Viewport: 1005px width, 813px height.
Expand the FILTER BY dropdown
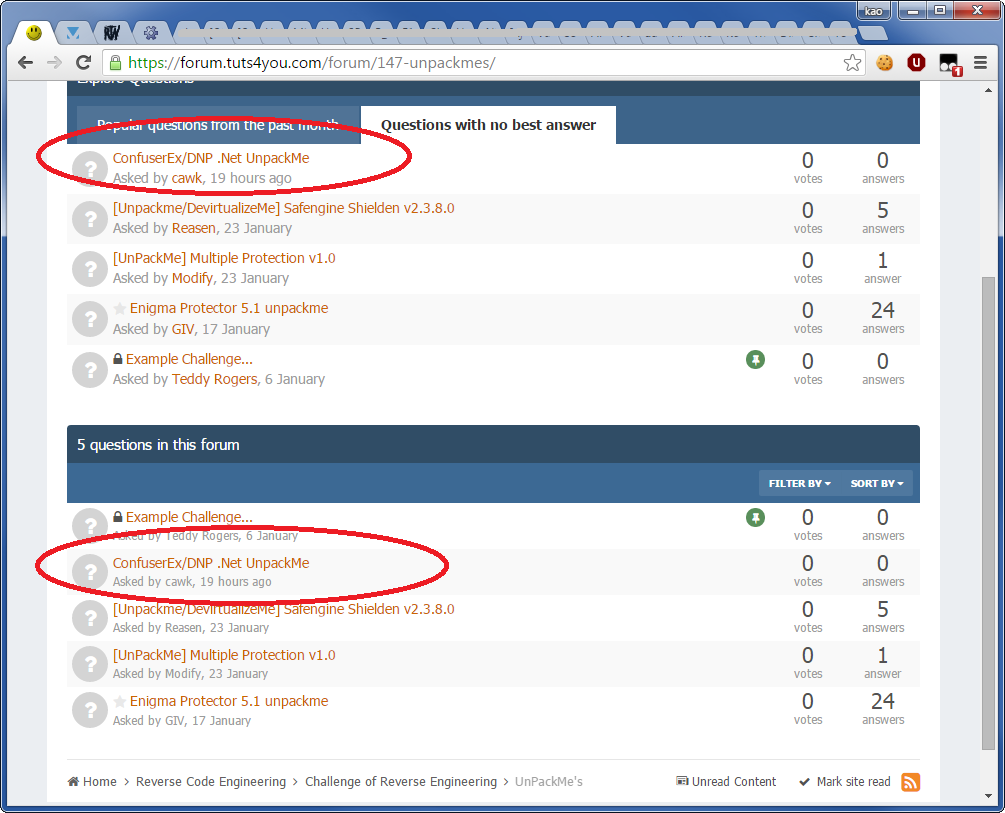[799, 484]
